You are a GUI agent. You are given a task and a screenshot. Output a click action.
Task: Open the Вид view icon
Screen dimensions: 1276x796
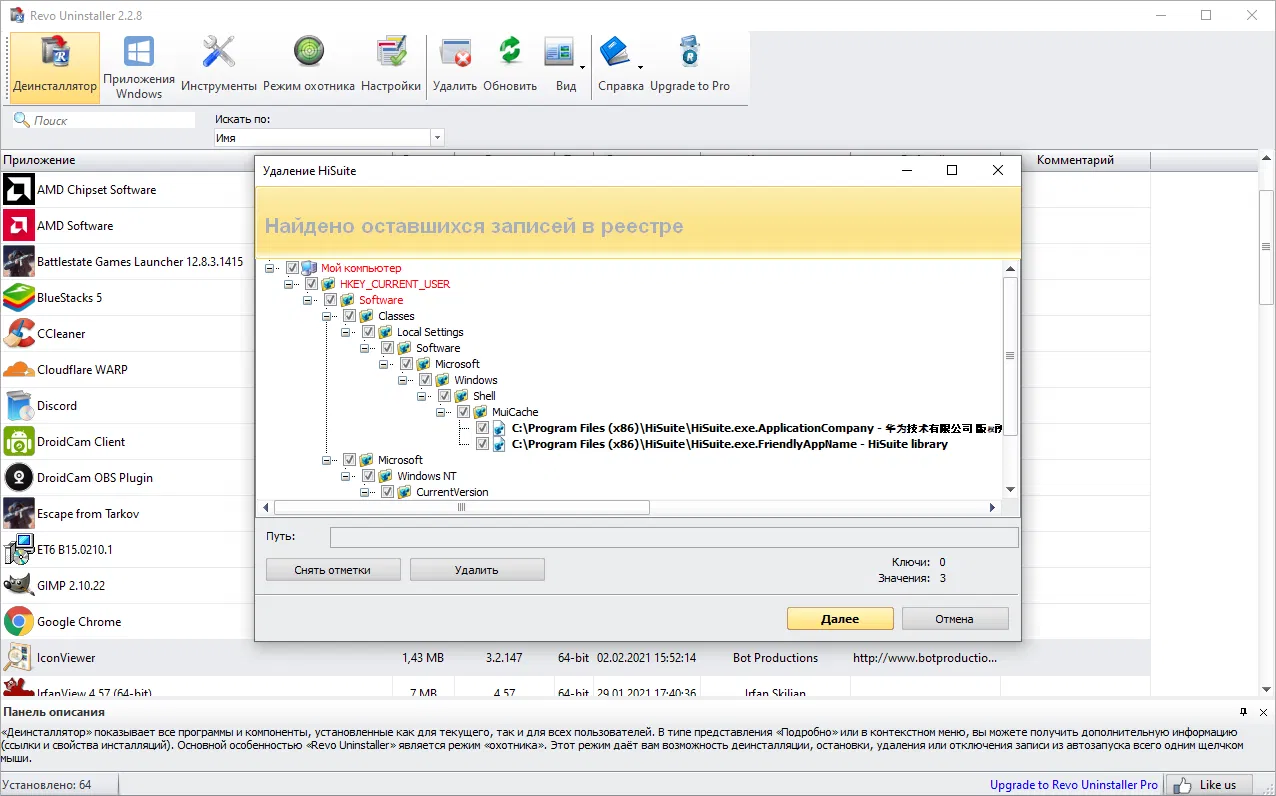[558, 51]
